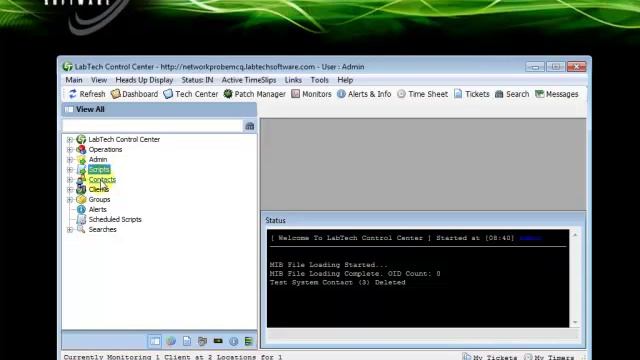Click the dark green device icon in the bottom strip
The width and height of the screenshot is (640, 360).
coord(218,341)
